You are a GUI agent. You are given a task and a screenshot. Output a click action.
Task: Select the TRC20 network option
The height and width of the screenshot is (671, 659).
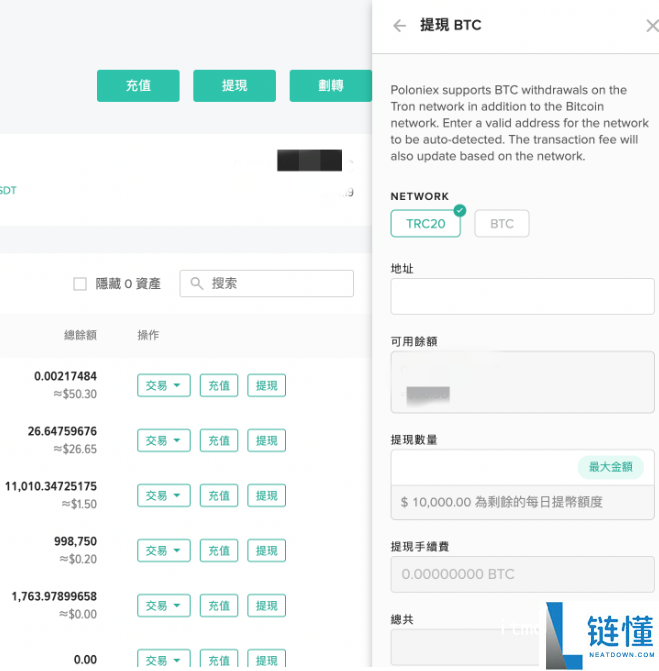(425, 223)
